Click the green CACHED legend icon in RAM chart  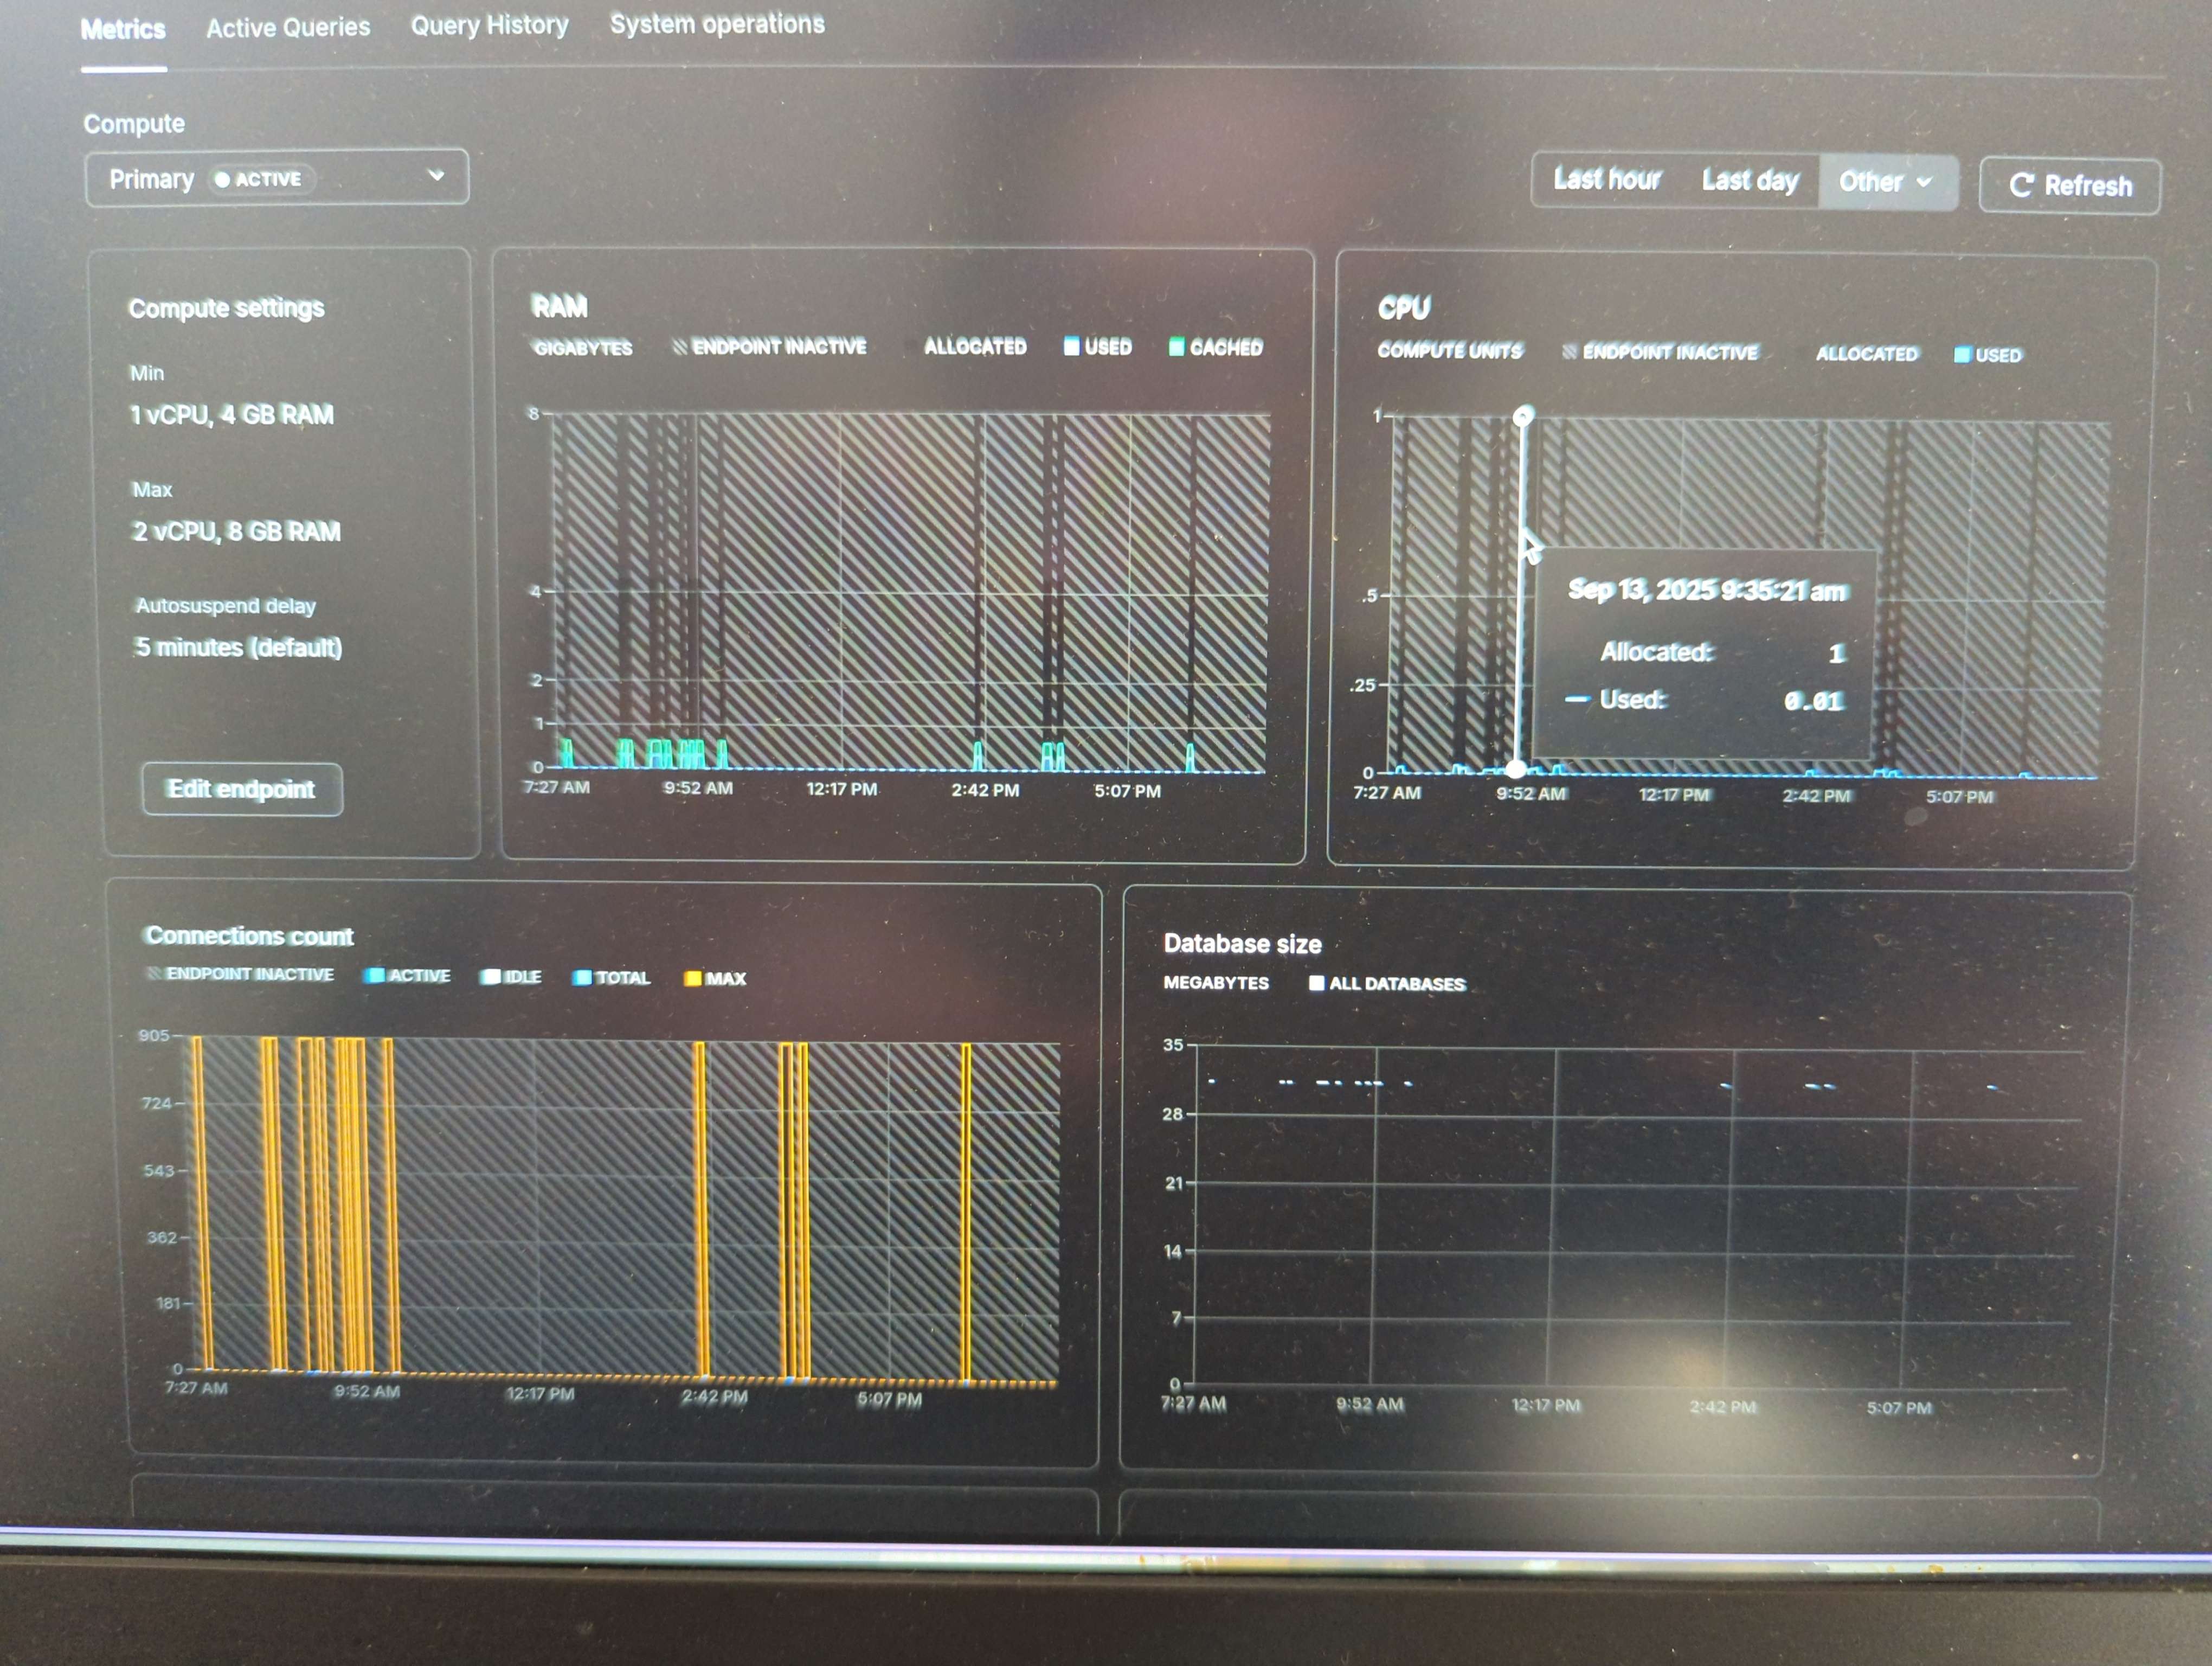click(1176, 347)
